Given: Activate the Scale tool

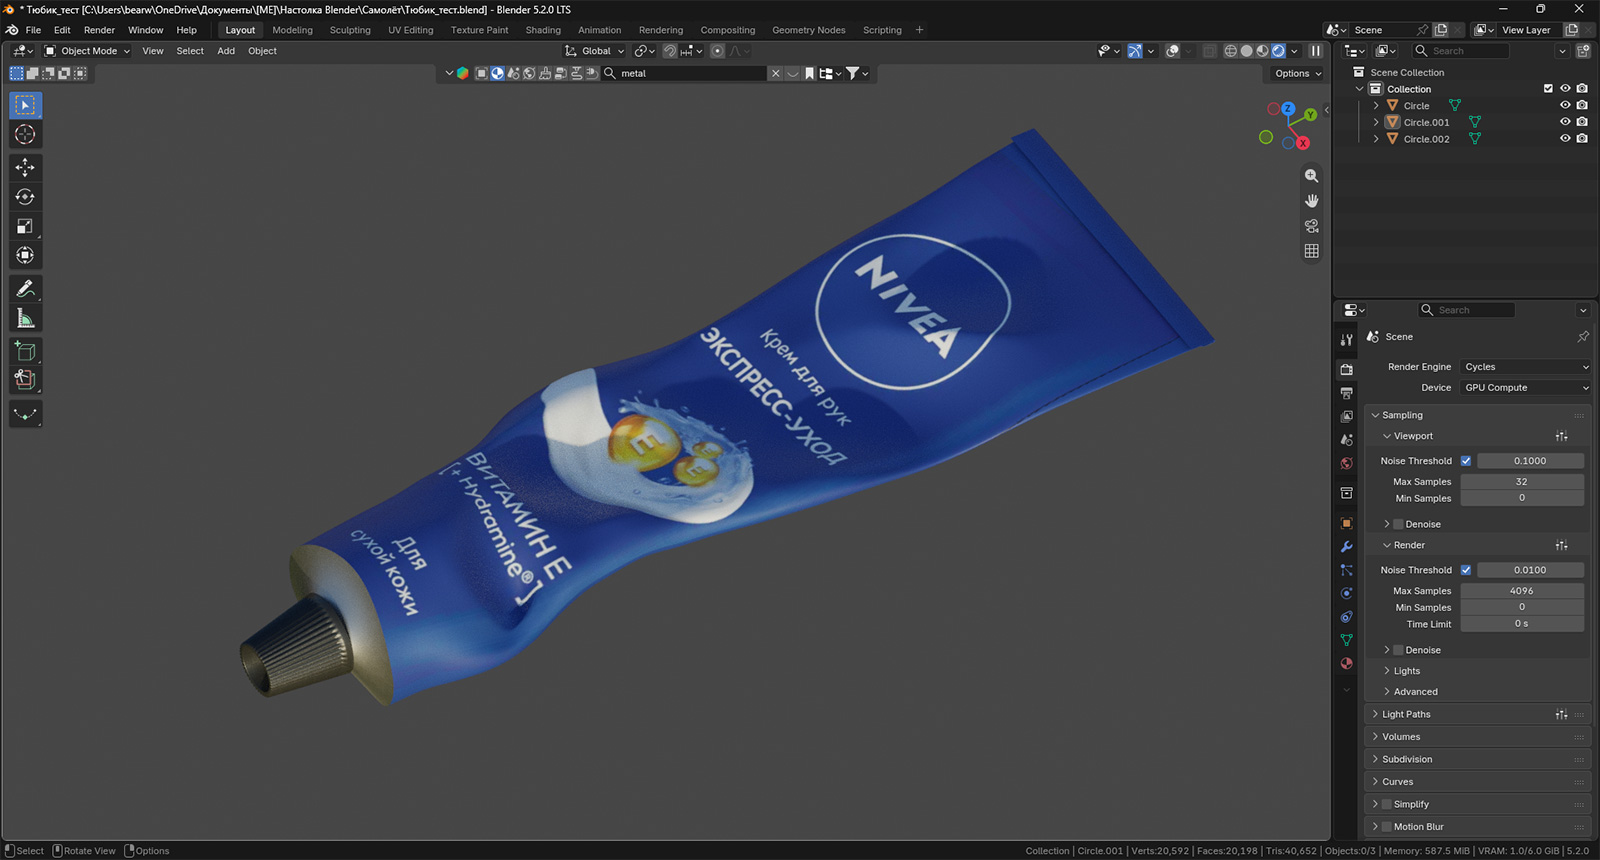Looking at the screenshot, I should click(25, 226).
